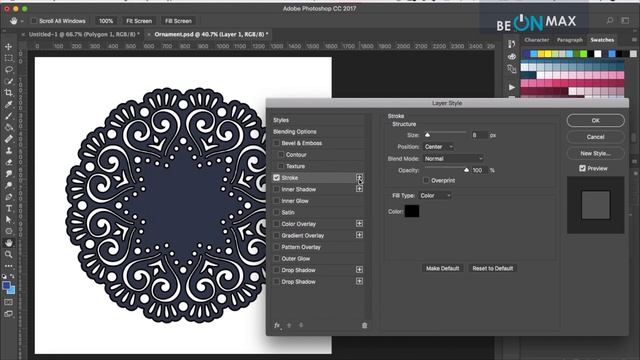This screenshot has width=640, height=360.
Task: Open the Actions panel play icon
Action: click(512, 87)
